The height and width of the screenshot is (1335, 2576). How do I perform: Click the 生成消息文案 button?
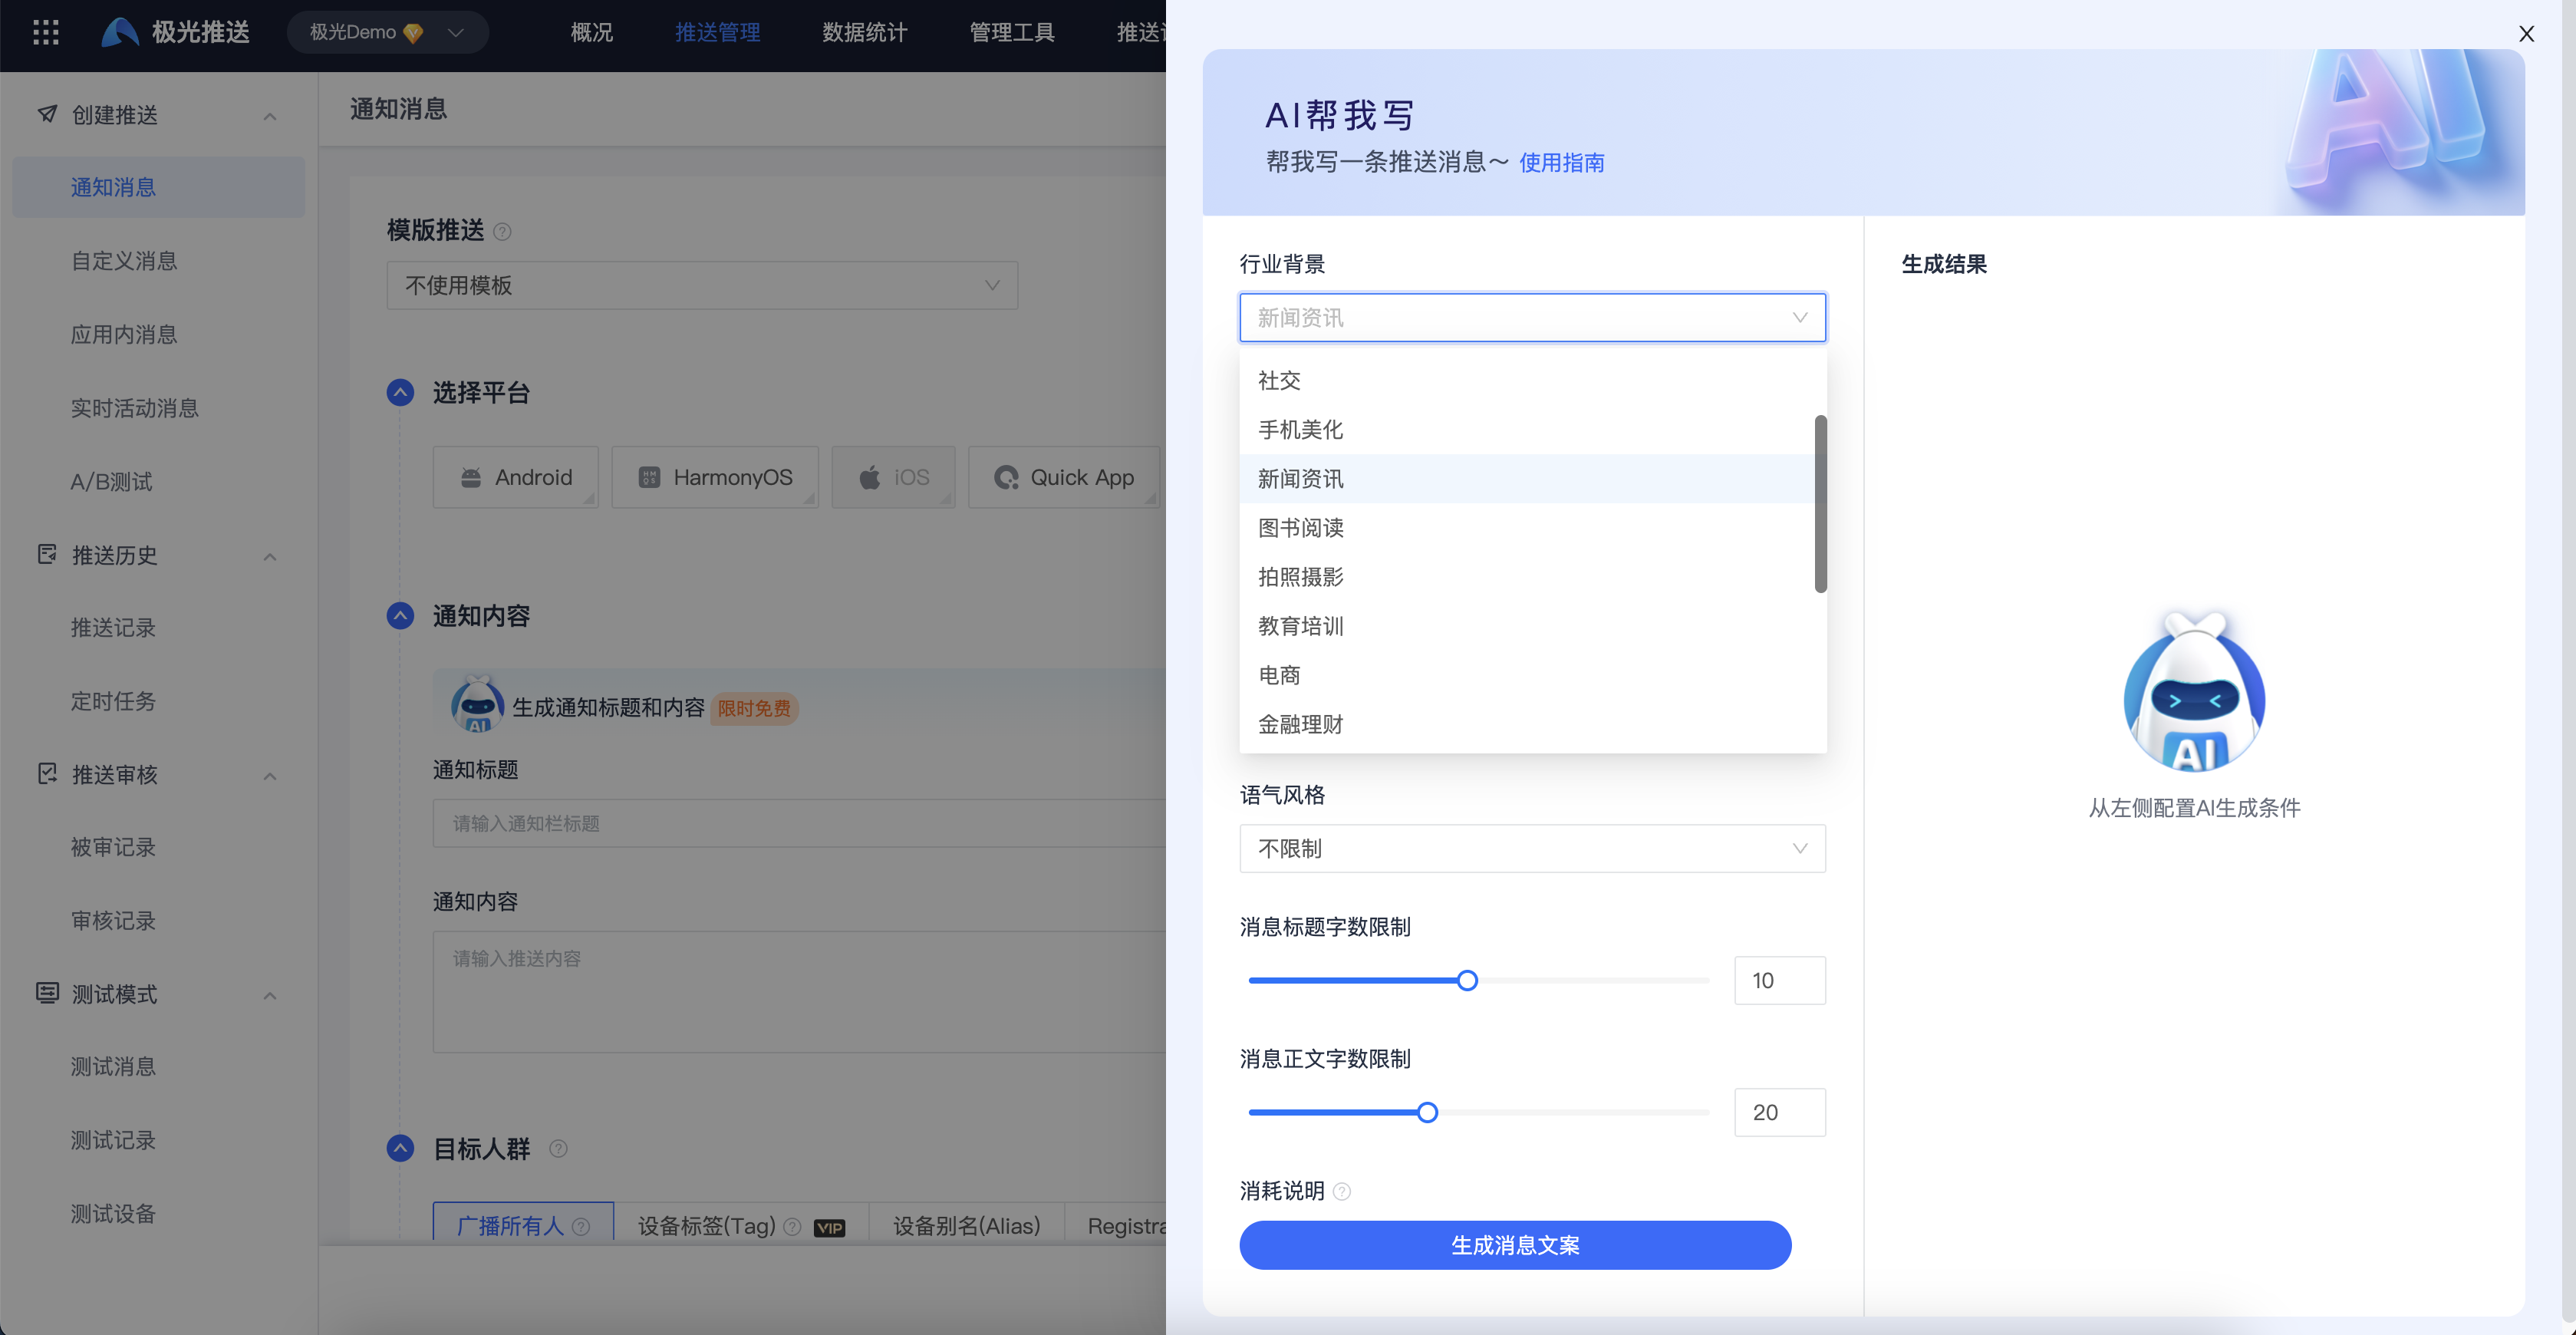tap(1515, 1245)
